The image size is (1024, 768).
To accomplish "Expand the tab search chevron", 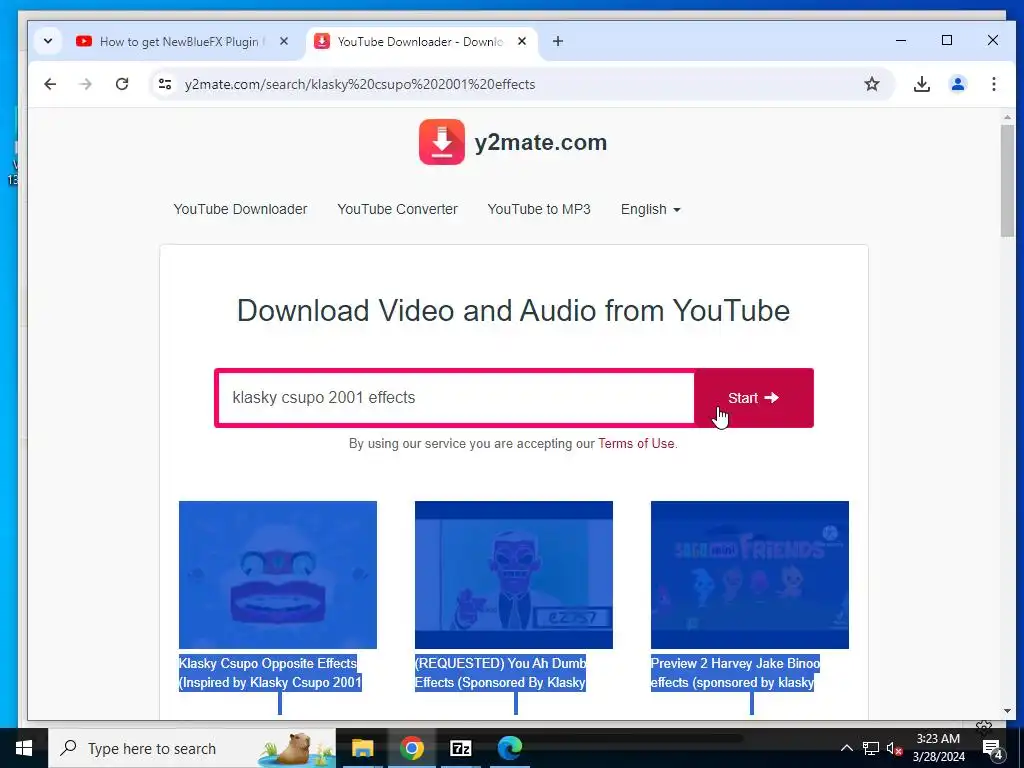I will (x=48, y=41).
